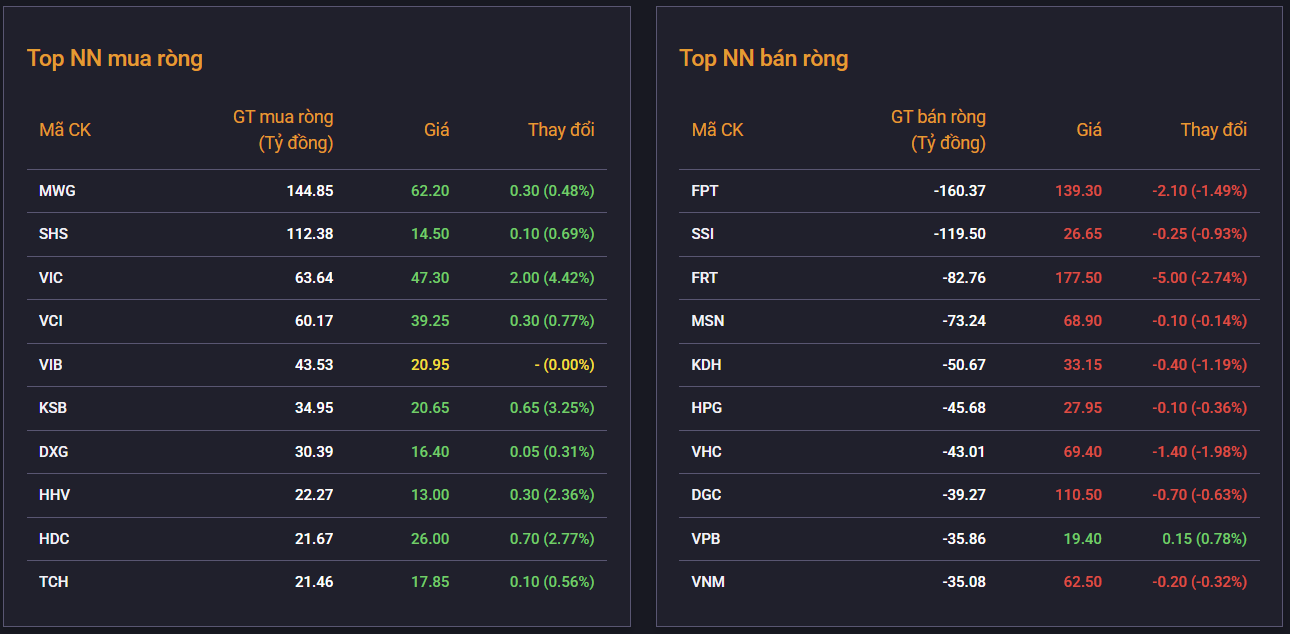Open the VIC ticker row
Screen dimensions: 1290x634
pyautogui.click(x=317, y=278)
